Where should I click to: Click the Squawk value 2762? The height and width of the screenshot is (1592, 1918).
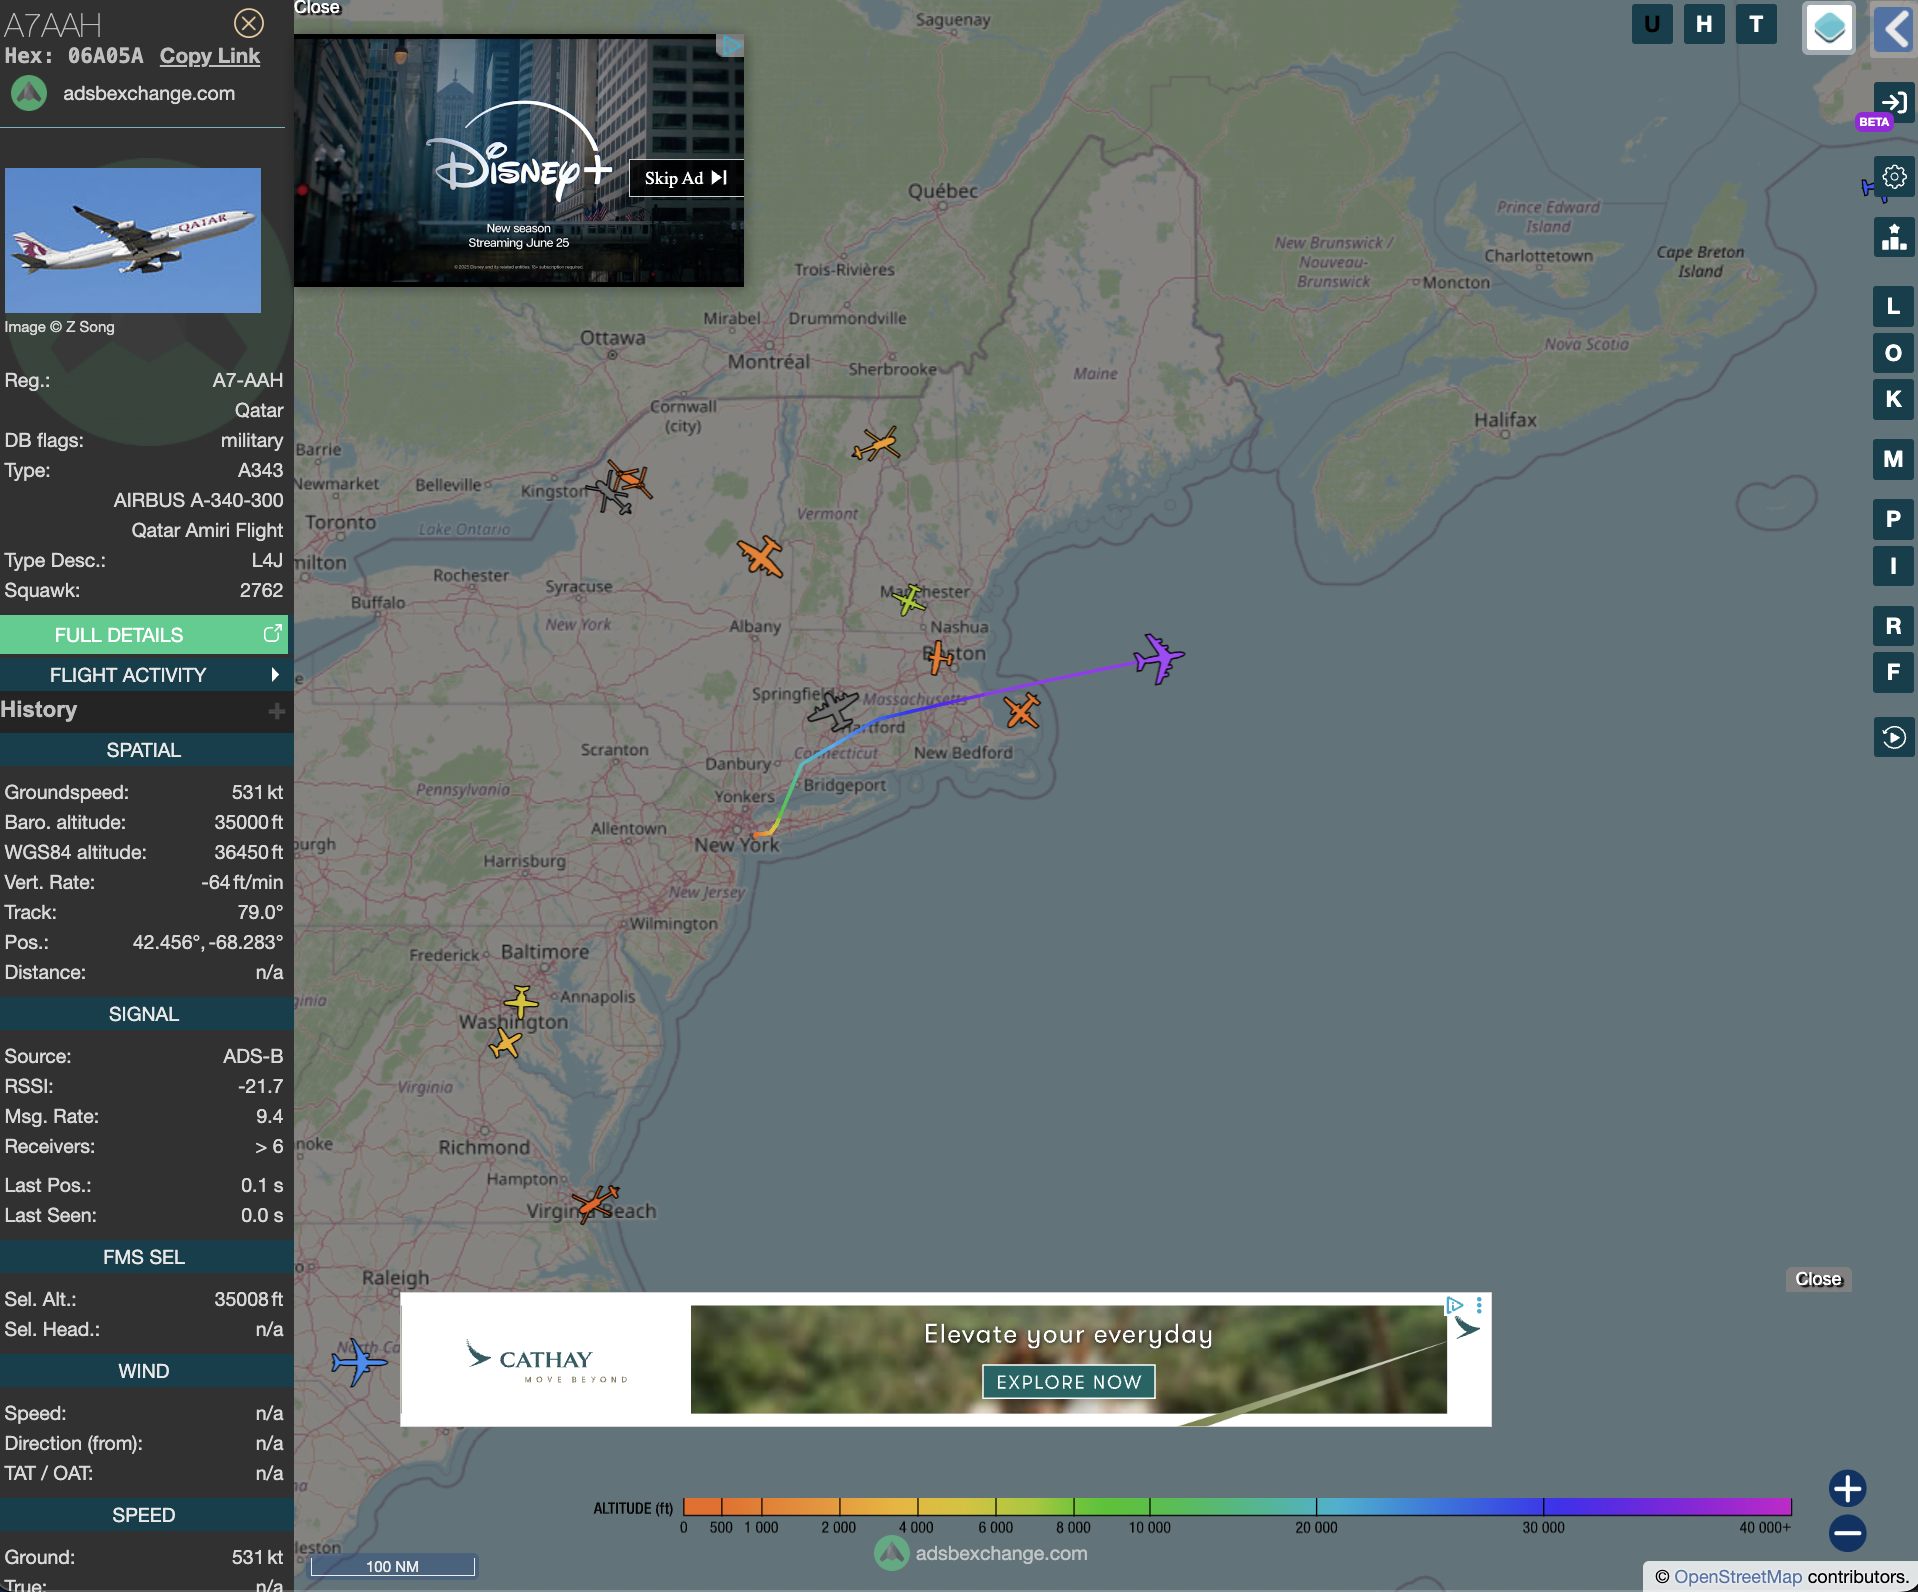[261, 590]
